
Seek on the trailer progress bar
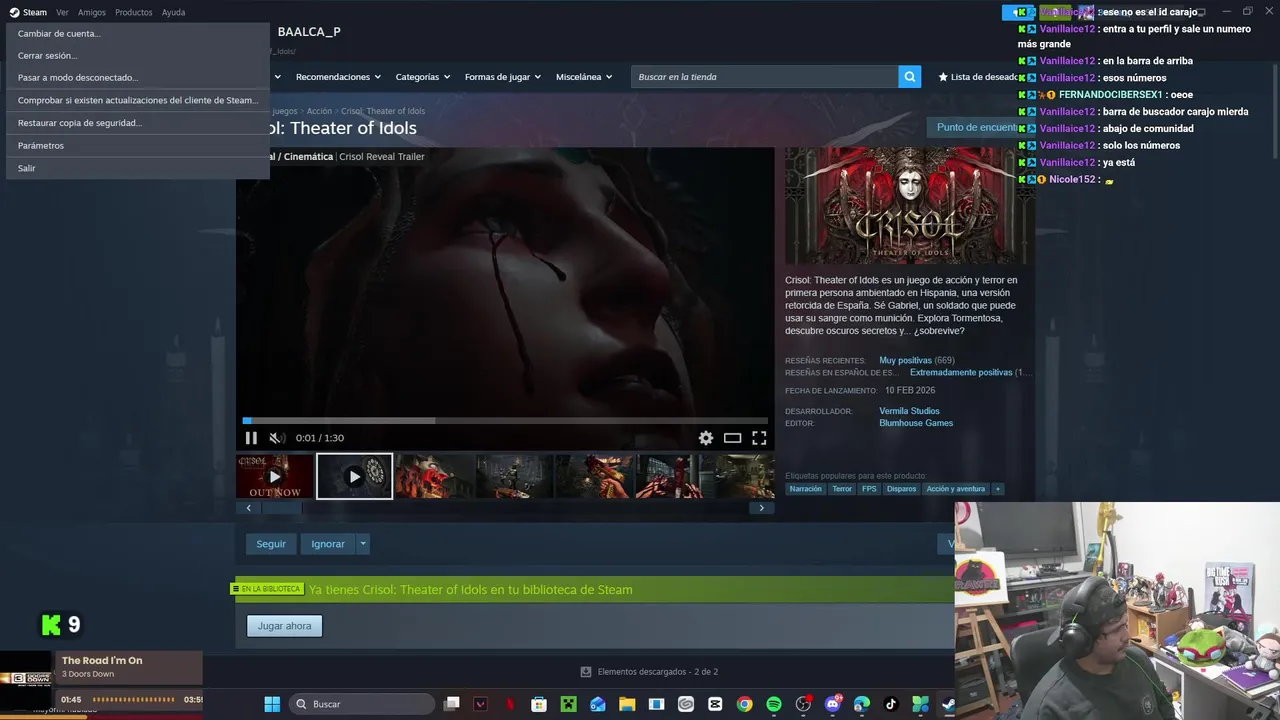point(505,421)
